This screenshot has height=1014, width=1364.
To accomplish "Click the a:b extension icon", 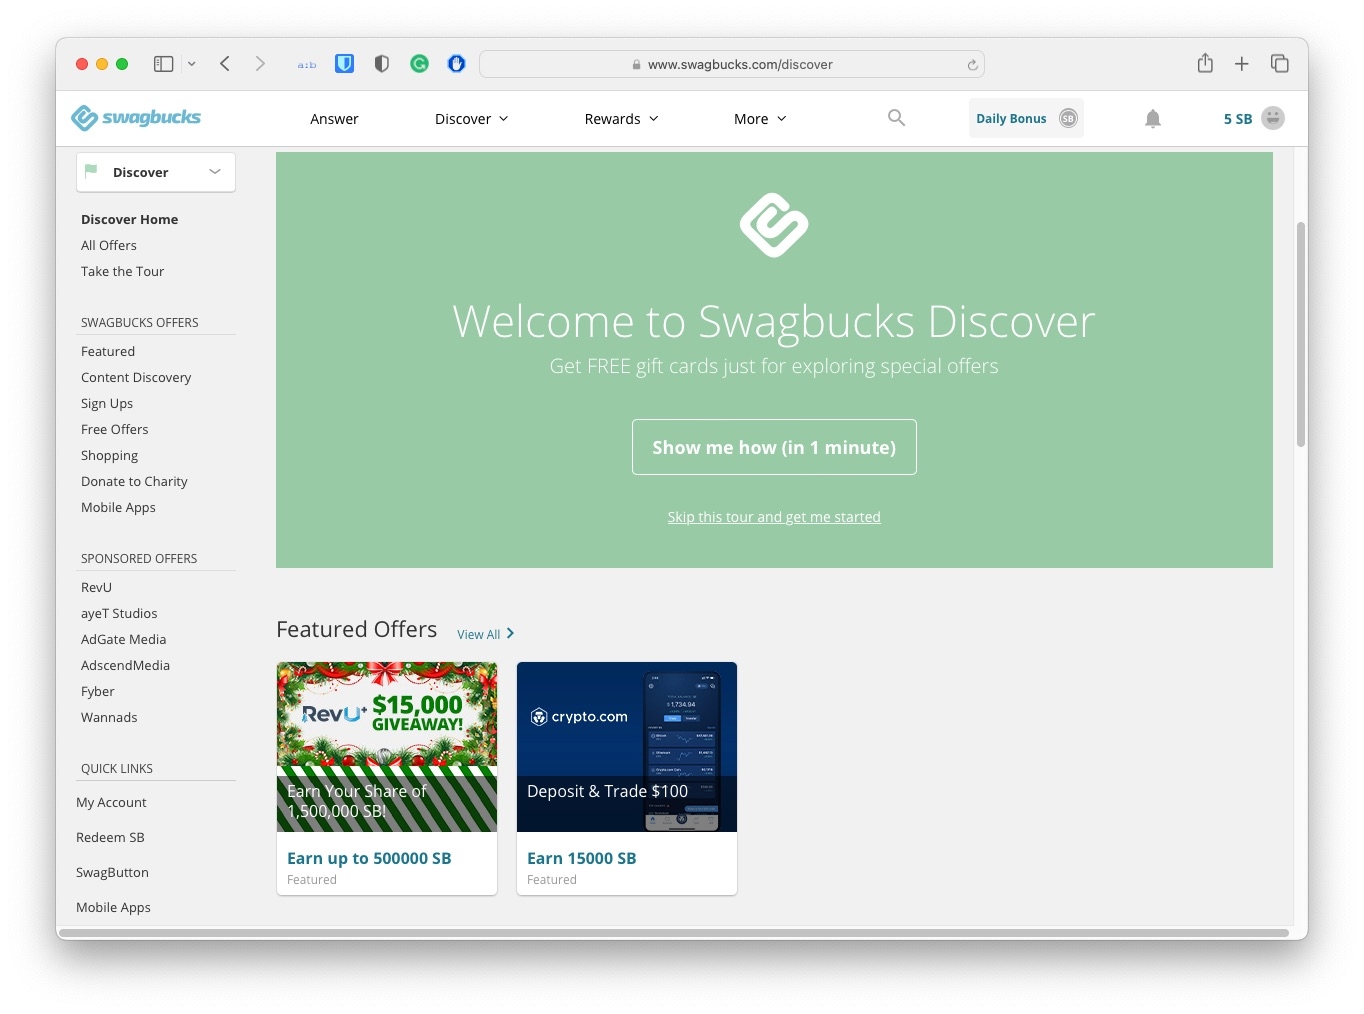I will coord(307,65).
